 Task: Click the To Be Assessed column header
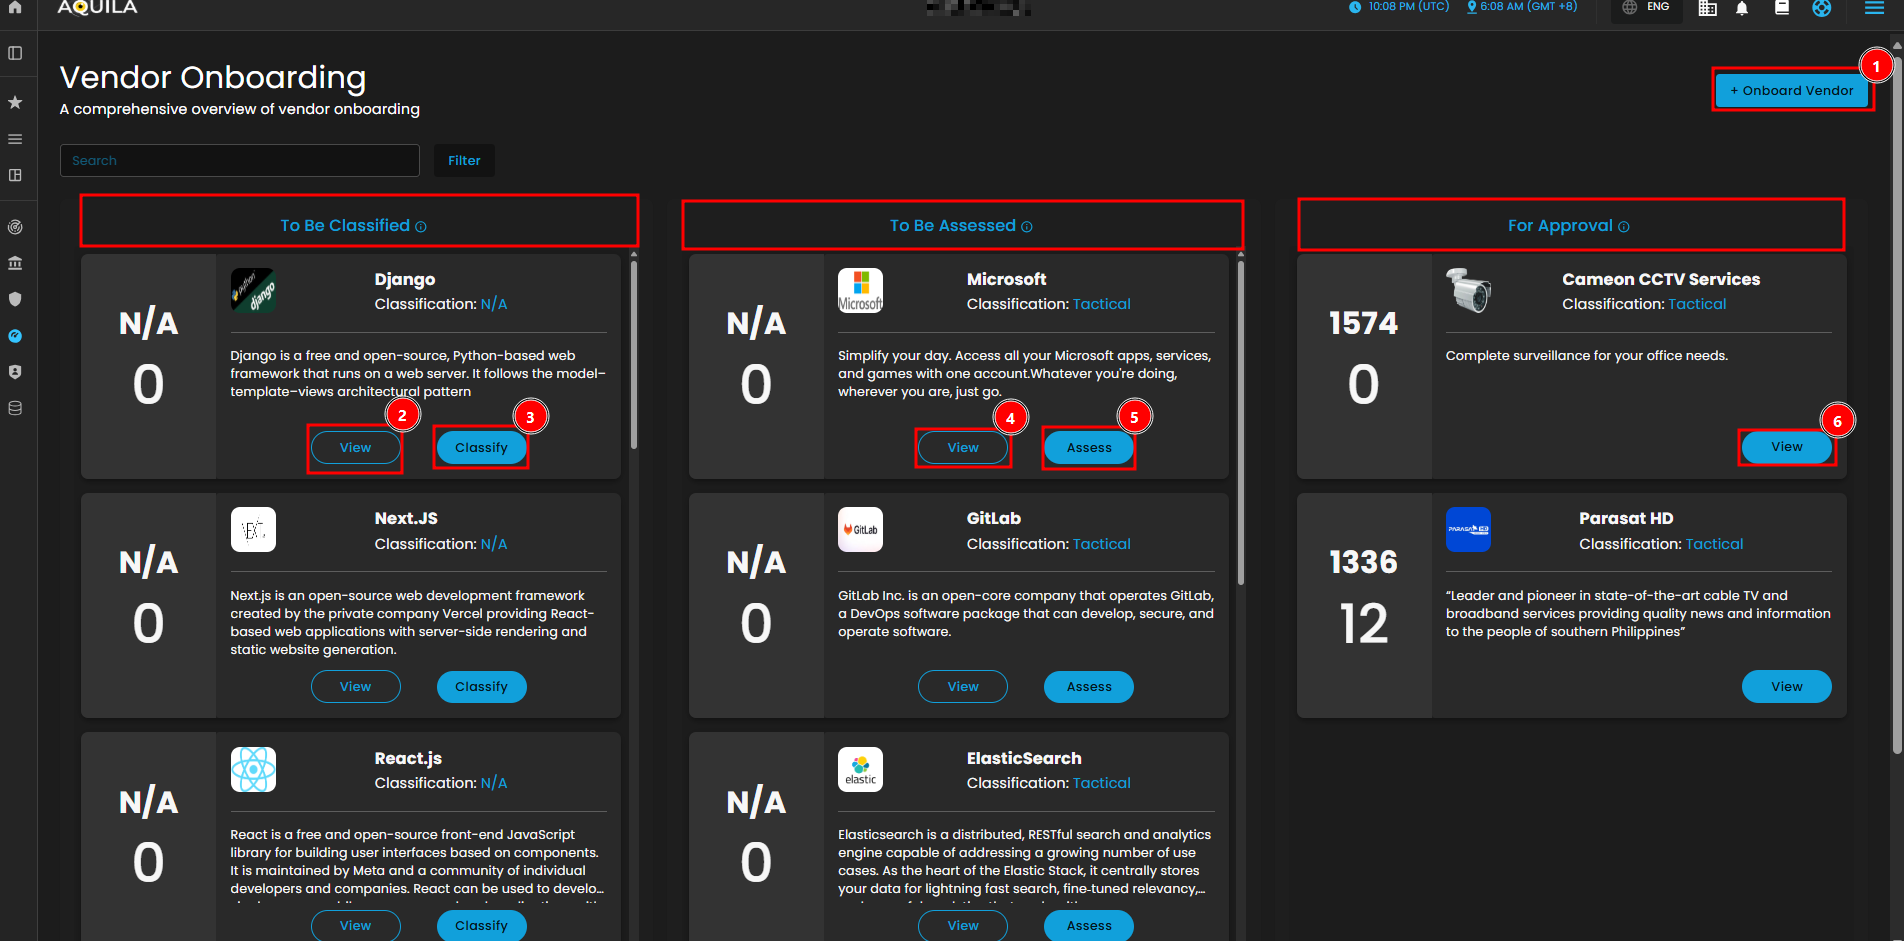pos(952,226)
